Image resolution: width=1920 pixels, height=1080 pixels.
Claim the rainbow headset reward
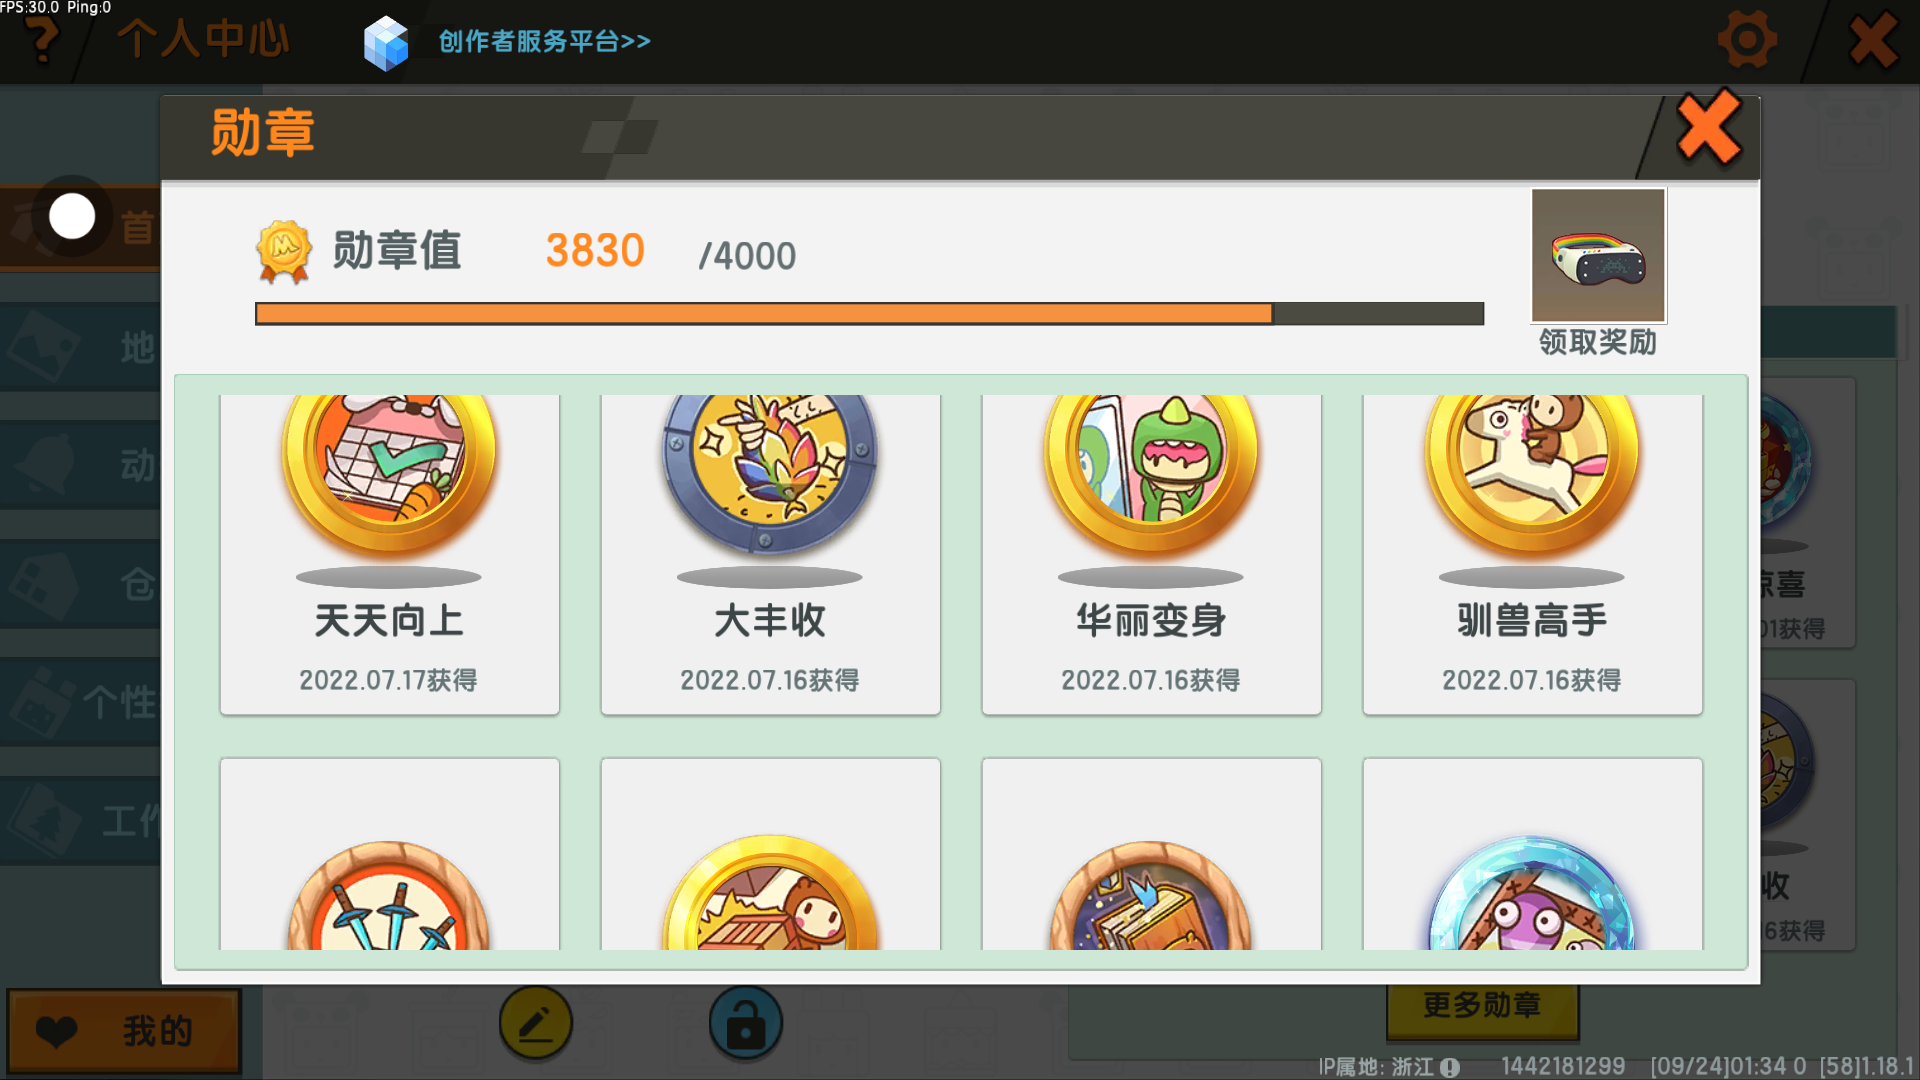click(1598, 256)
